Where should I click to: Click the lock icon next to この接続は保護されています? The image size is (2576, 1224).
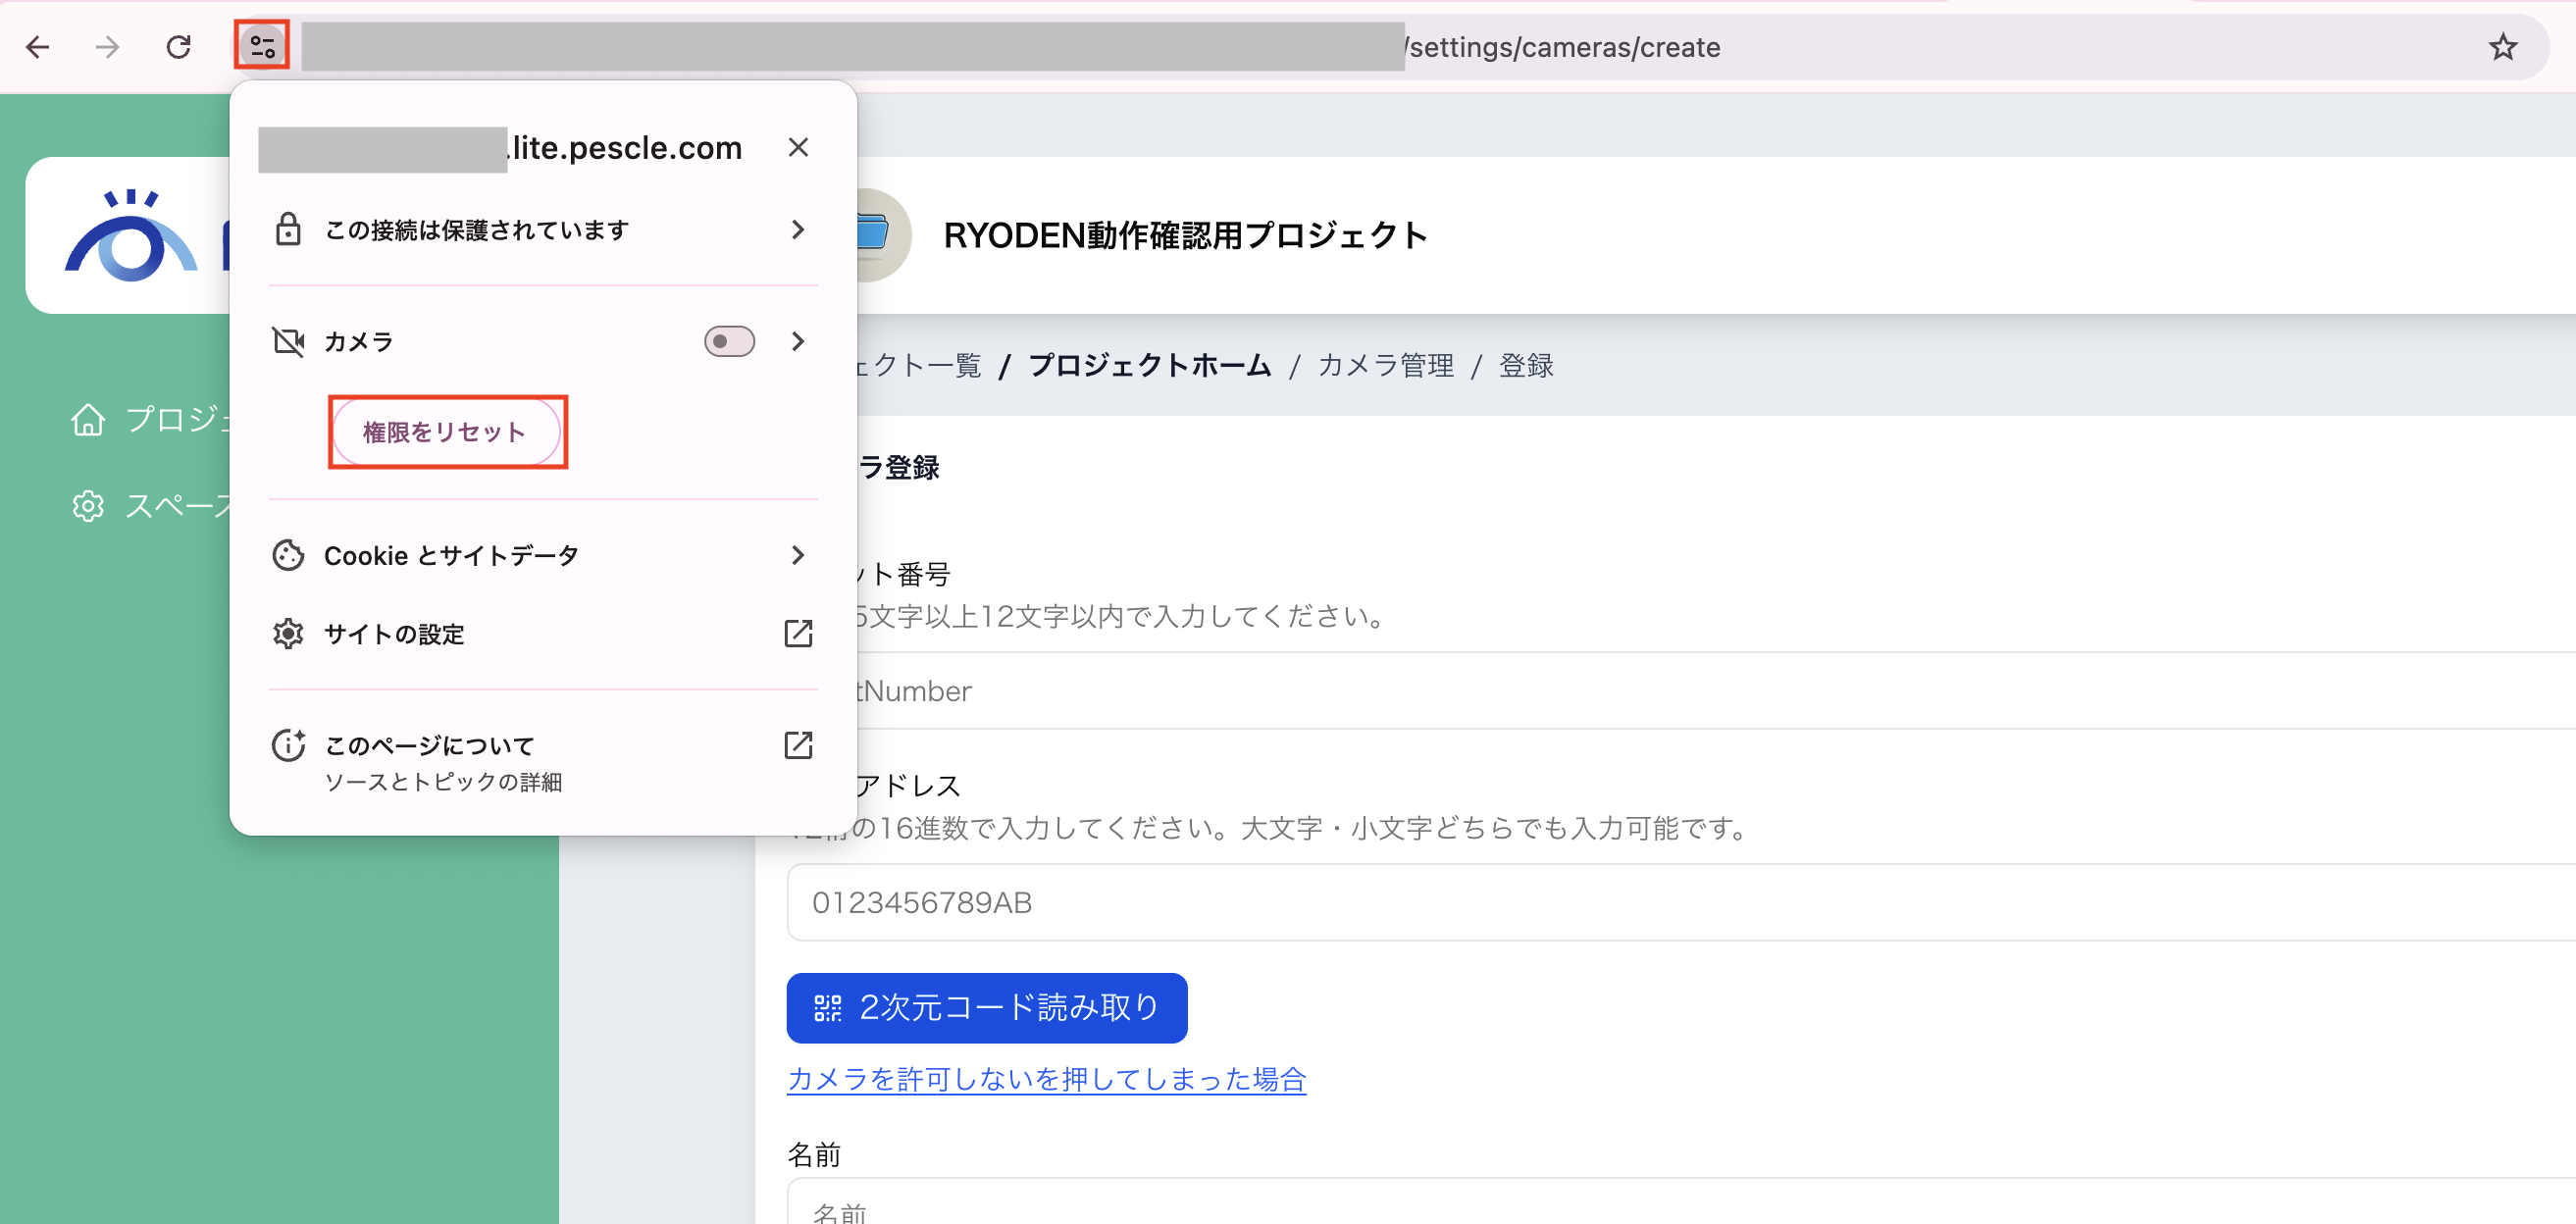[289, 229]
